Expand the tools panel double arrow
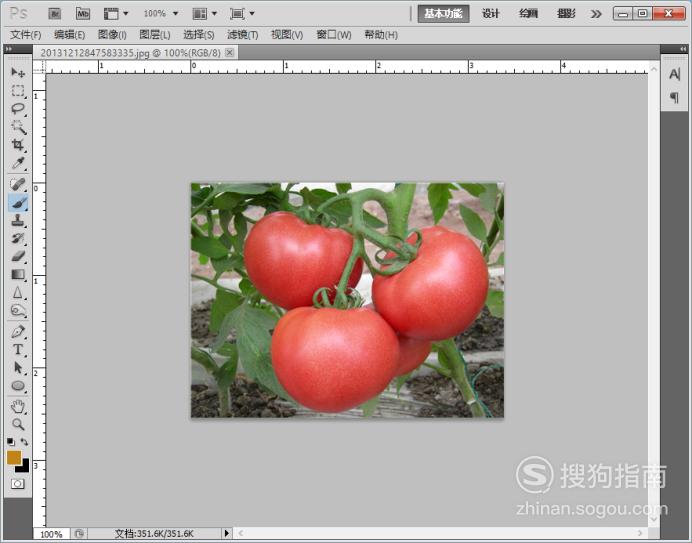This screenshot has width=692, height=543. point(9,49)
